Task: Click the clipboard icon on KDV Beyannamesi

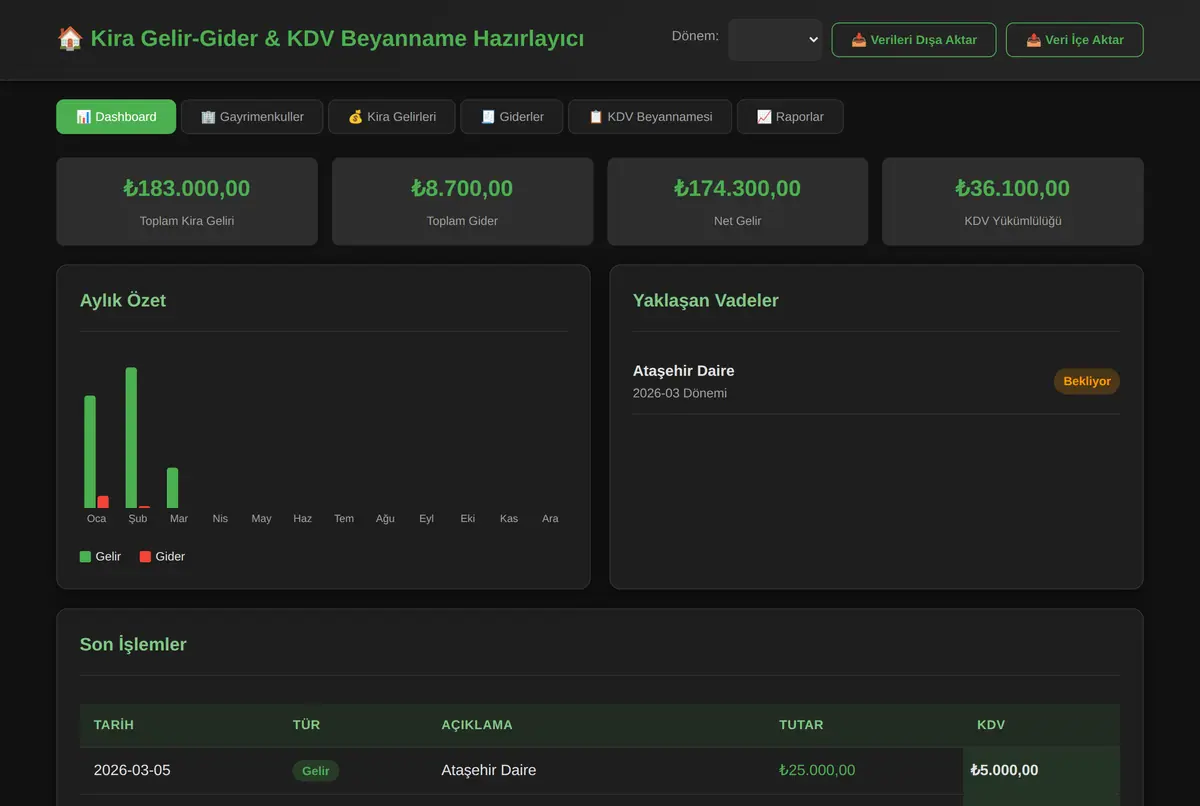Action: (x=596, y=117)
